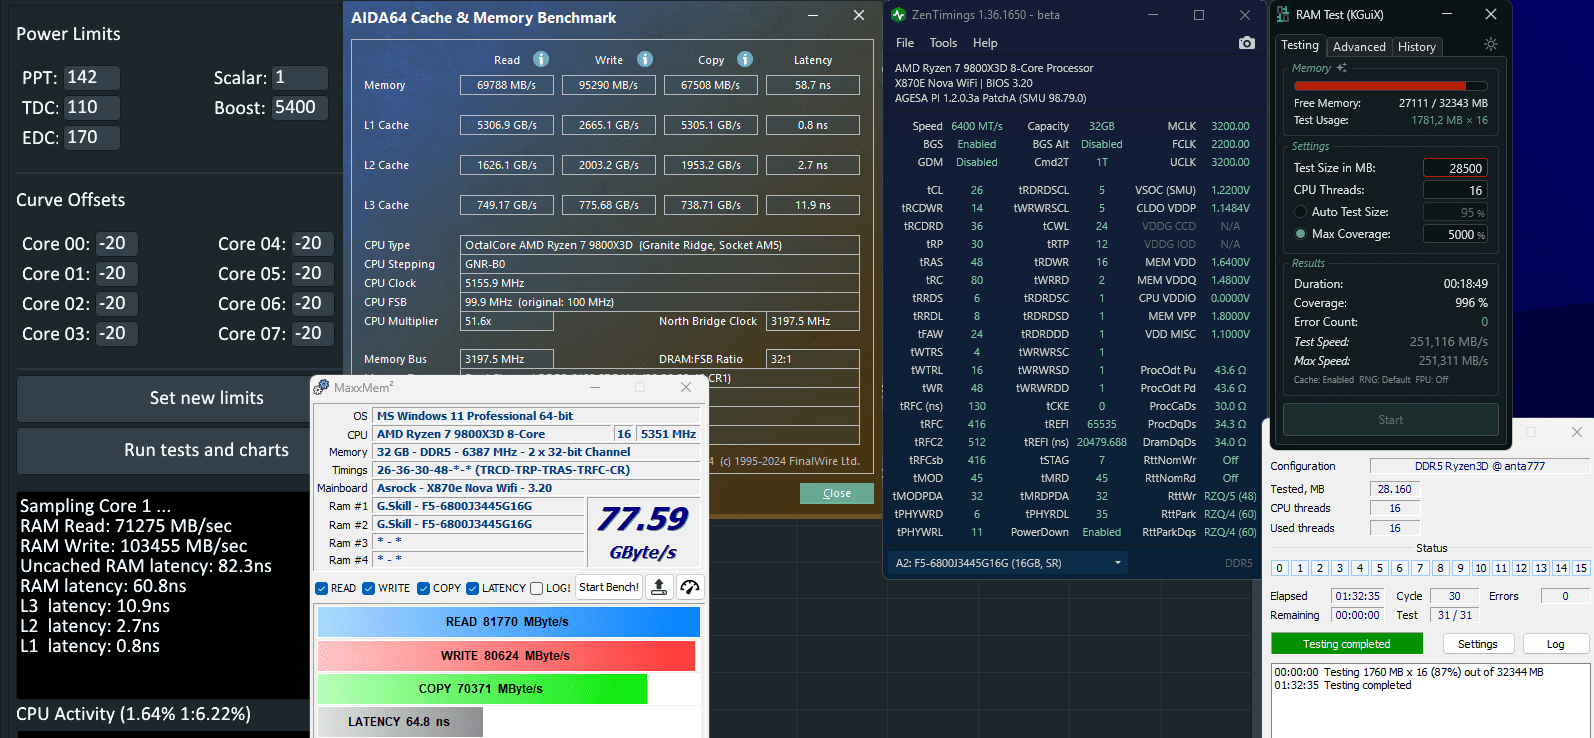Click the Core 00 curve offset field
The width and height of the screenshot is (1594, 738).
(117, 244)
